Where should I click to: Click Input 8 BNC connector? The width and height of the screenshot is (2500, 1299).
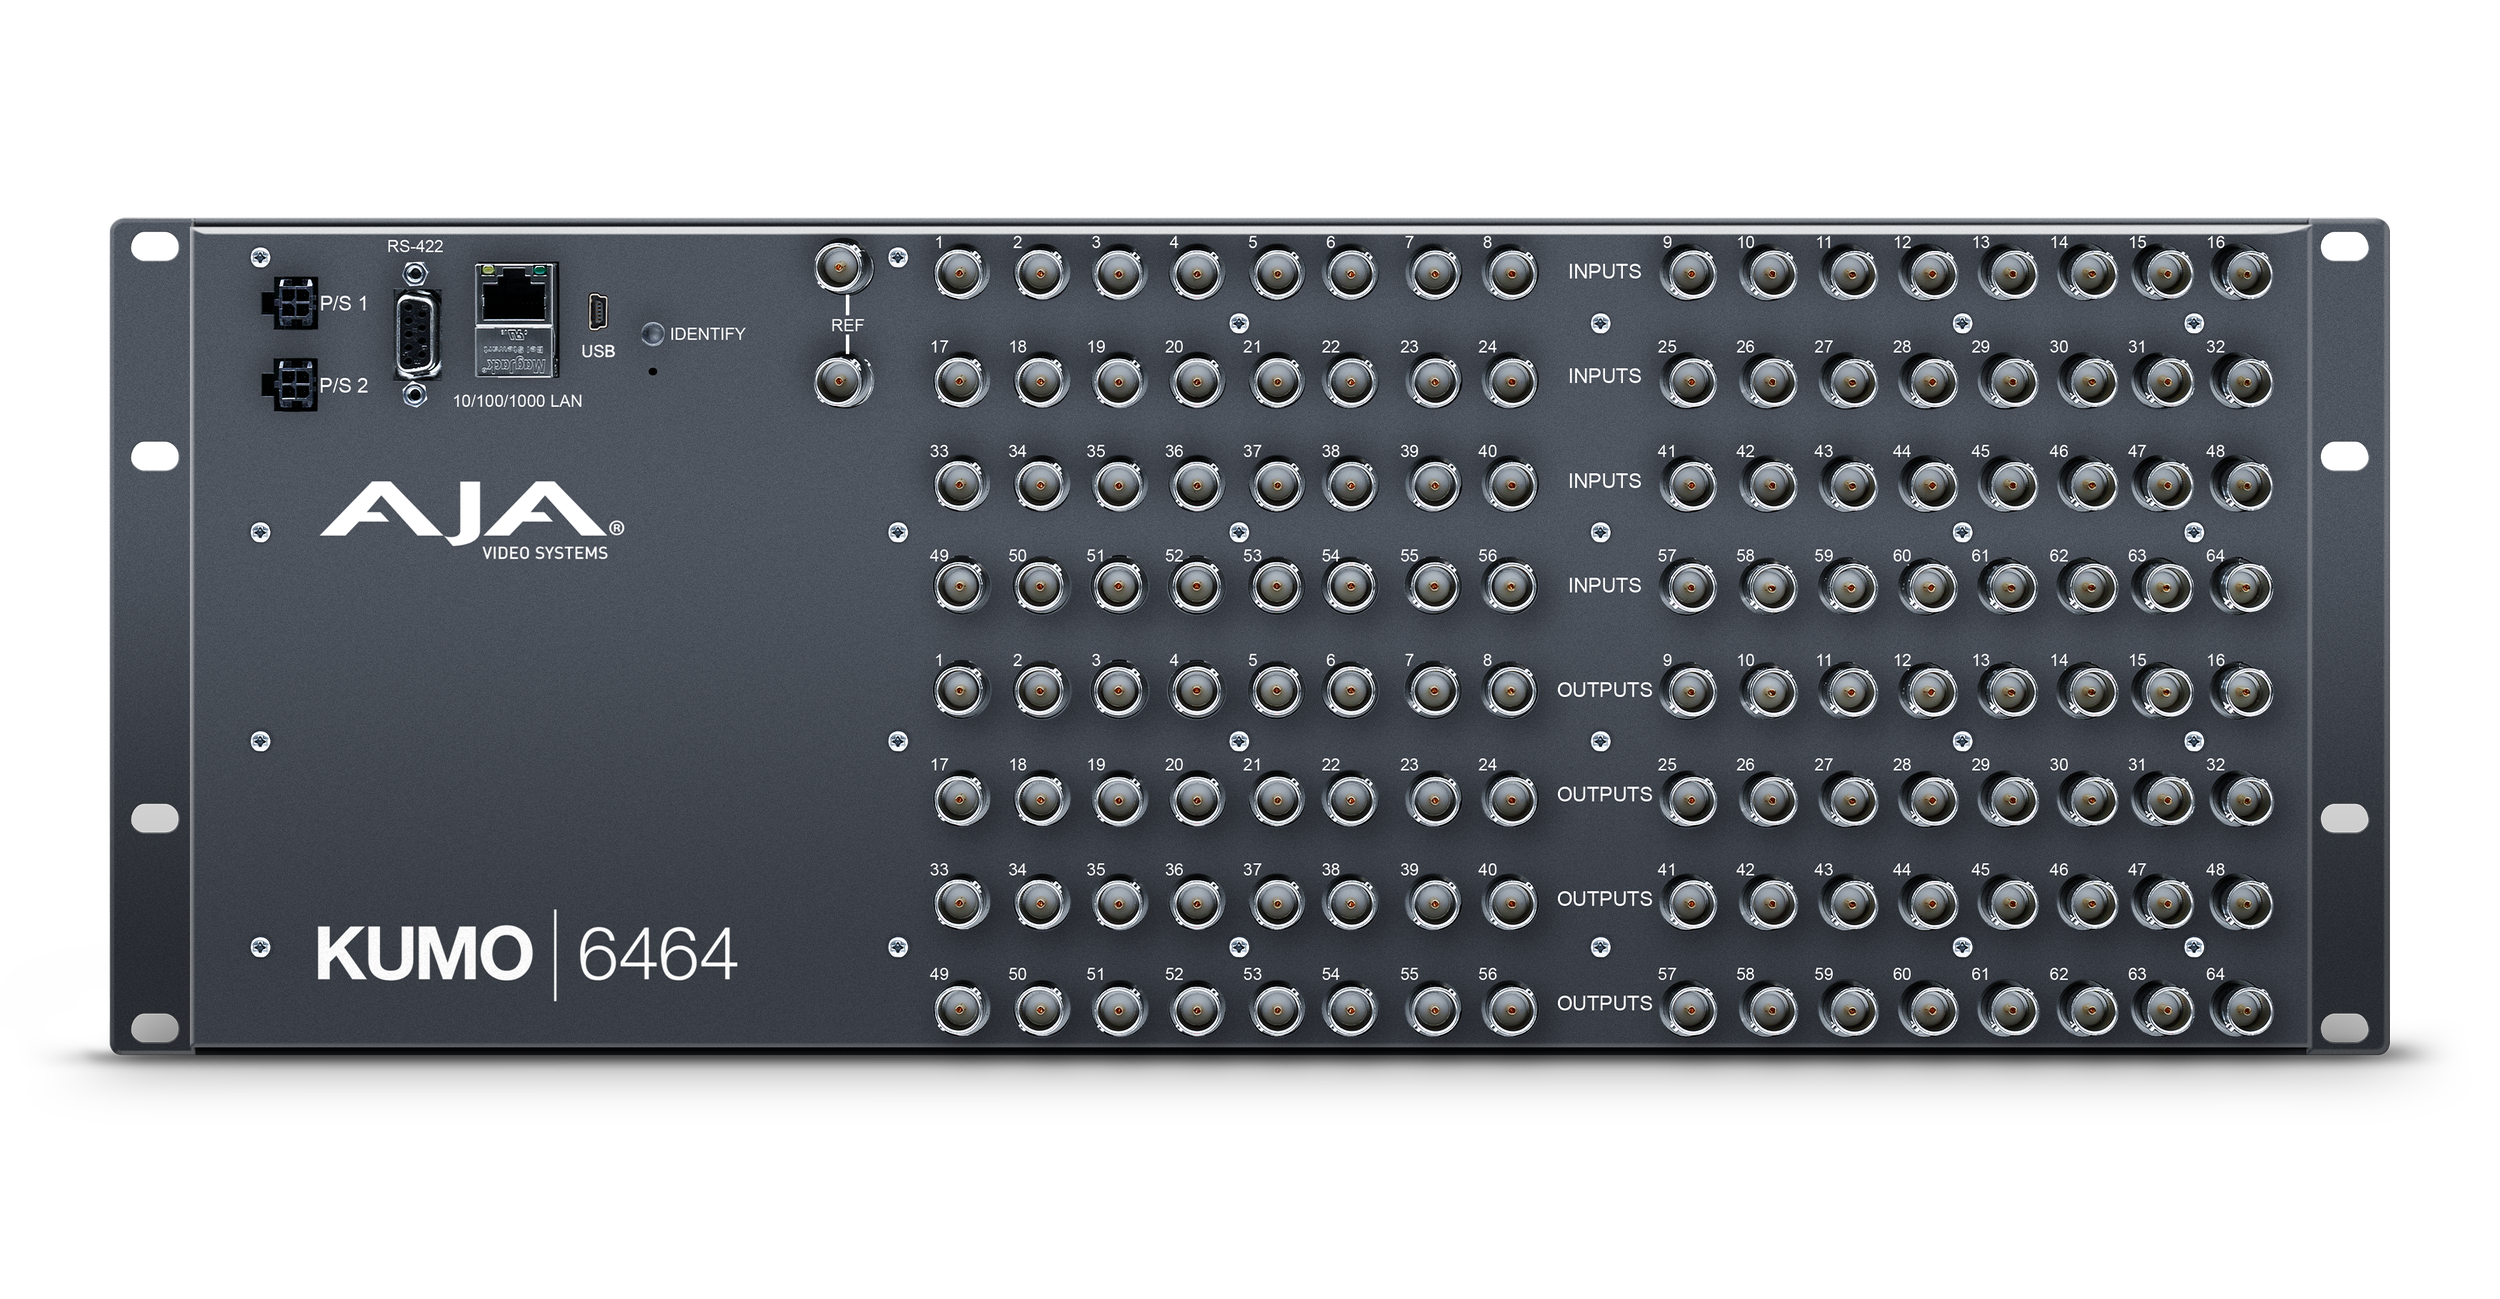tap(1510, 273)
